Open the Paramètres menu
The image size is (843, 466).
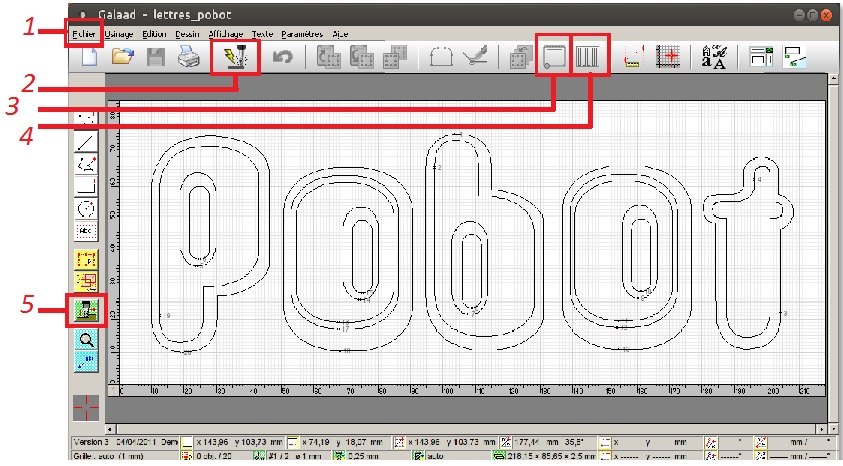click(303, 33)
